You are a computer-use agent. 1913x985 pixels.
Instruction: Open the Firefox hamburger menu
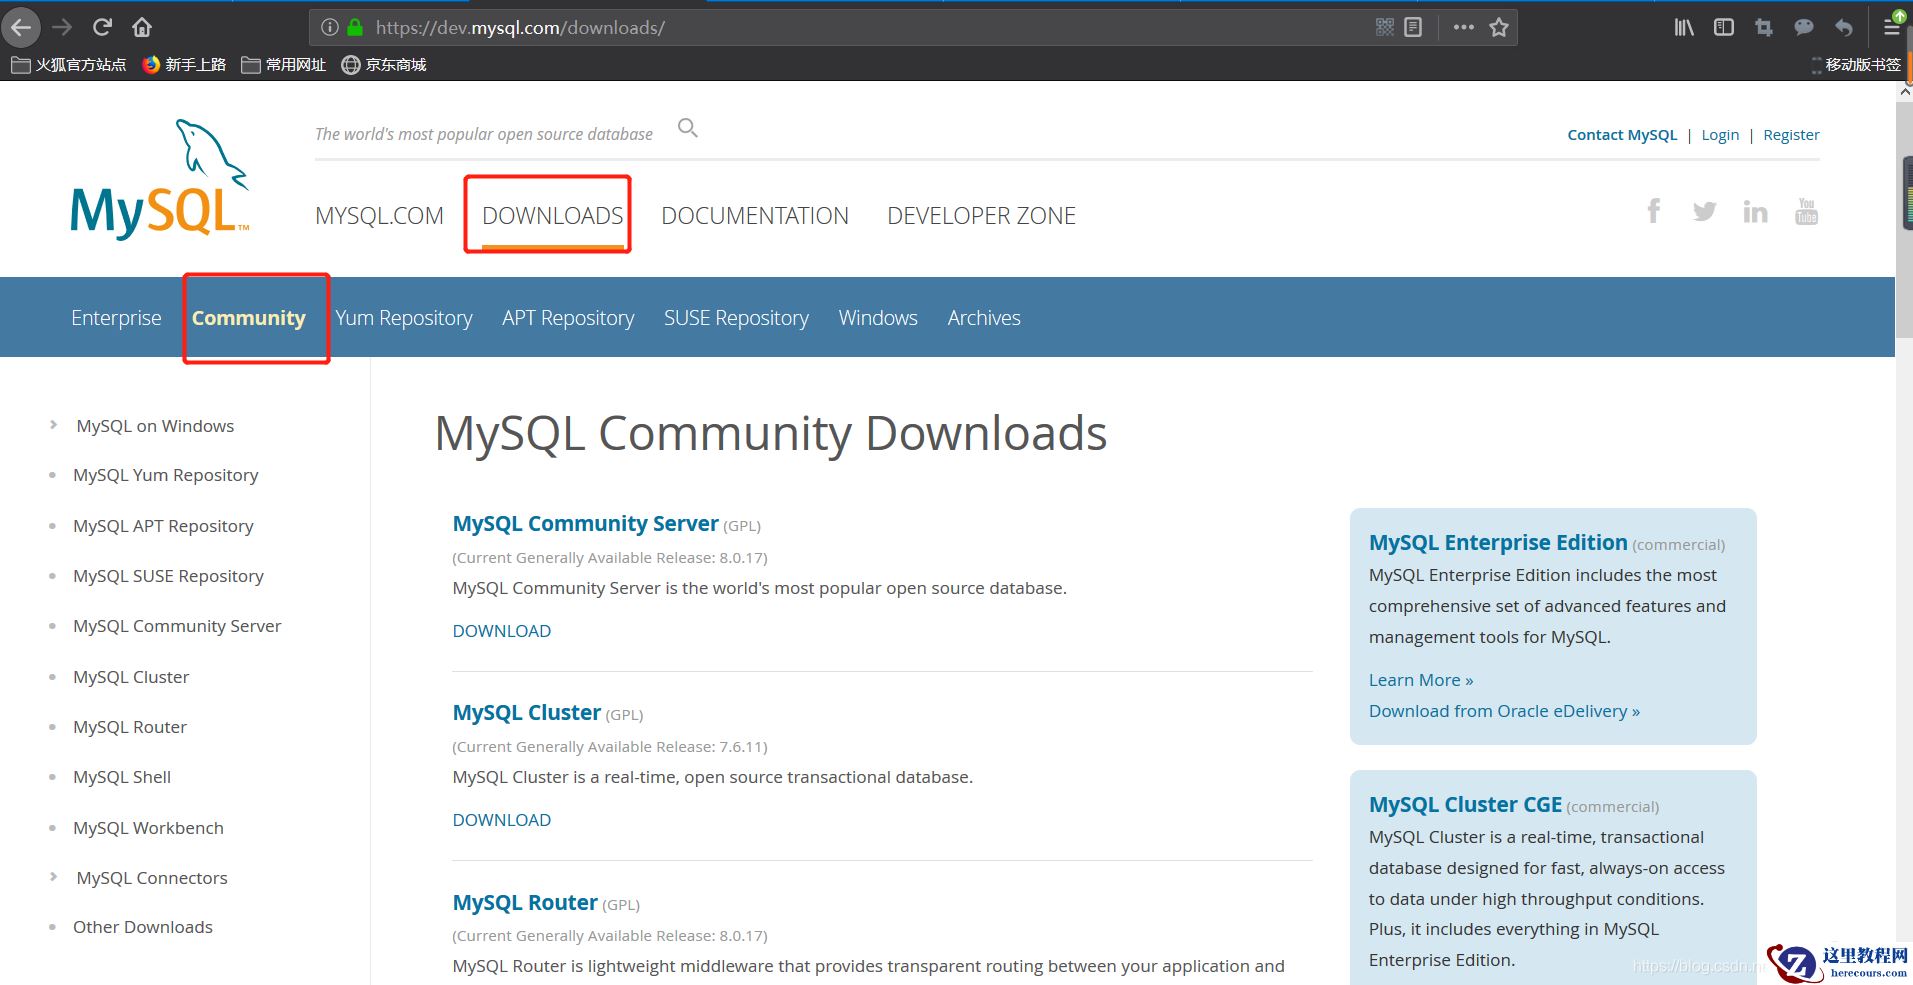pyautogui.click(x=1891, y=27)
